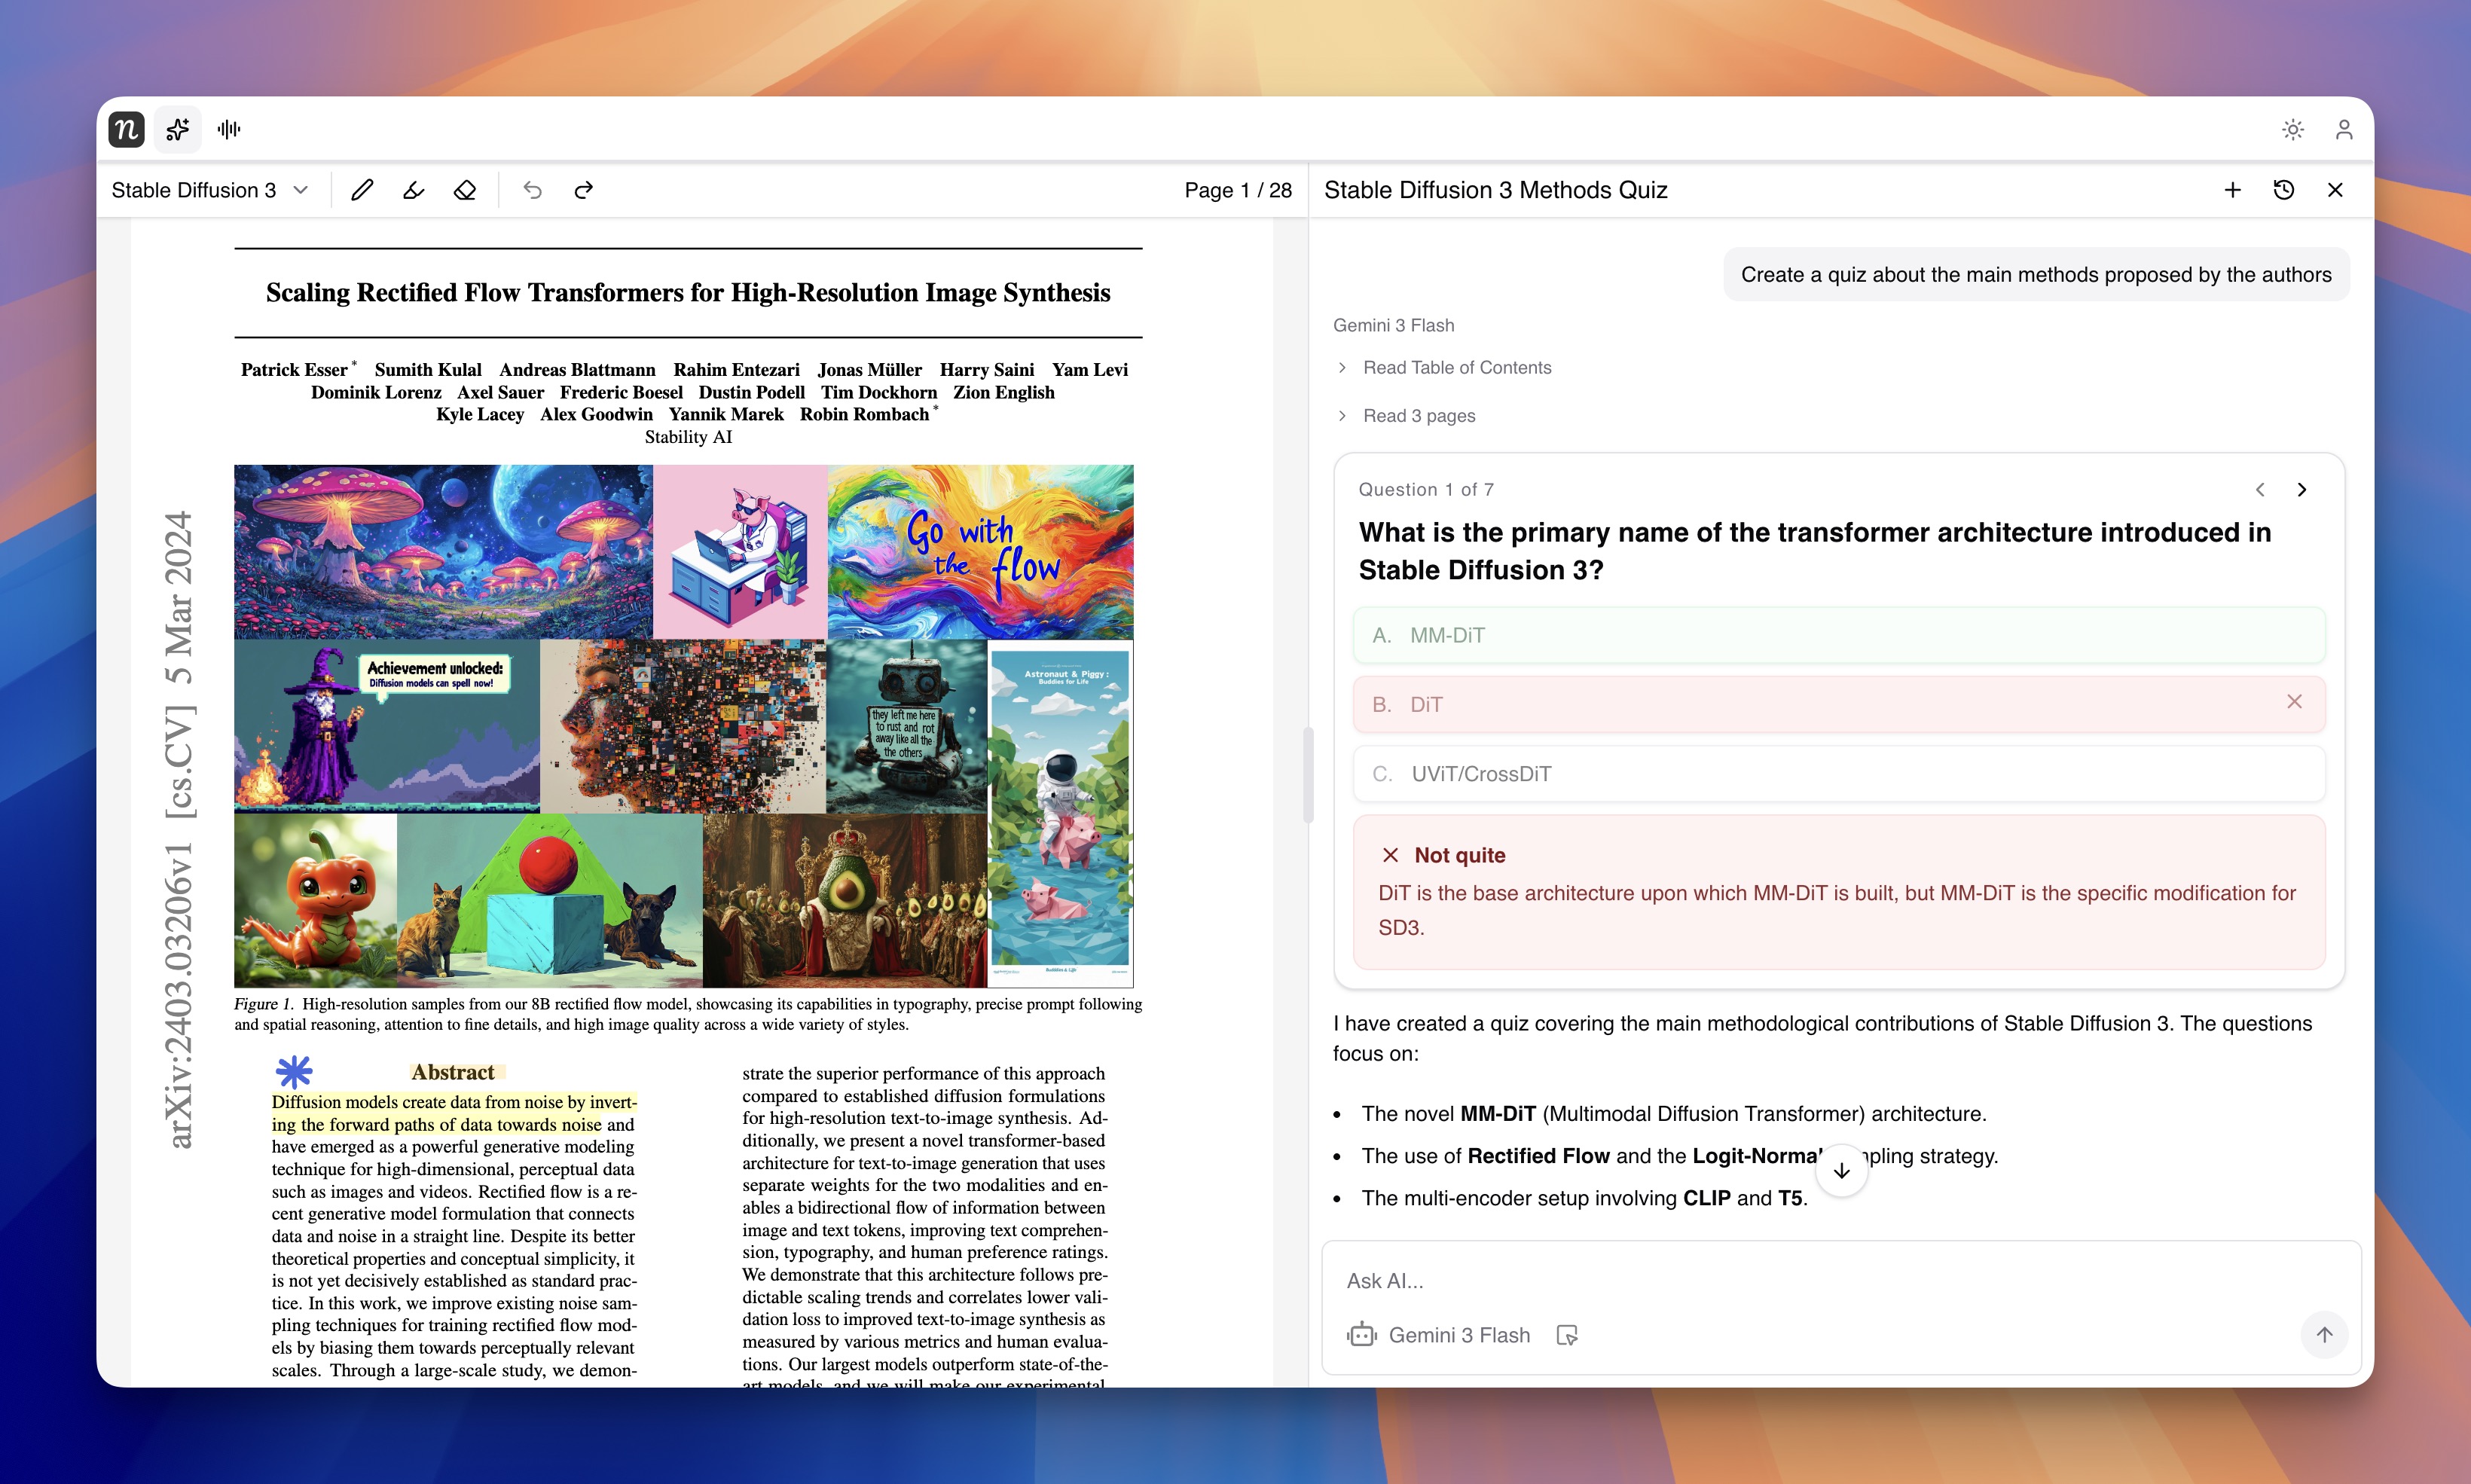Open the AI sparkle assistant tab
Image resolution: width=2471 pixels, height=1484 pixels.
(x=178, y=129)
